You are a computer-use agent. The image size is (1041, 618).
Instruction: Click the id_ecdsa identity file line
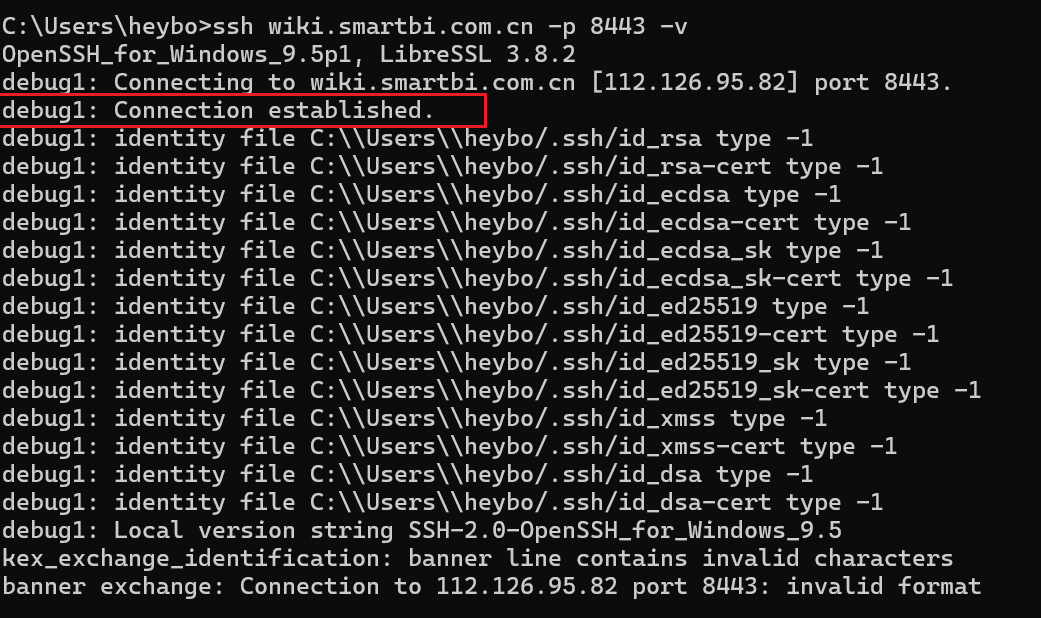coord(421,194)
